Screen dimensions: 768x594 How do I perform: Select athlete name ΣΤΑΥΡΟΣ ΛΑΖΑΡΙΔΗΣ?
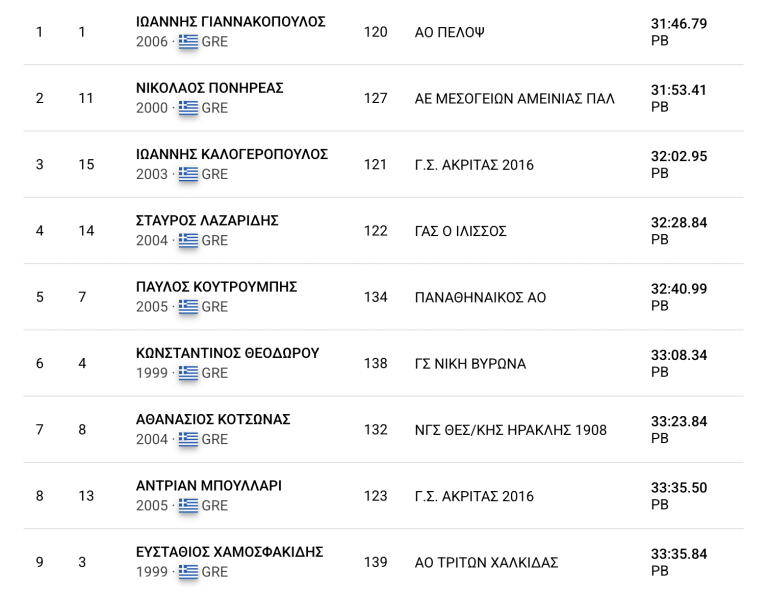click(207, 221)
